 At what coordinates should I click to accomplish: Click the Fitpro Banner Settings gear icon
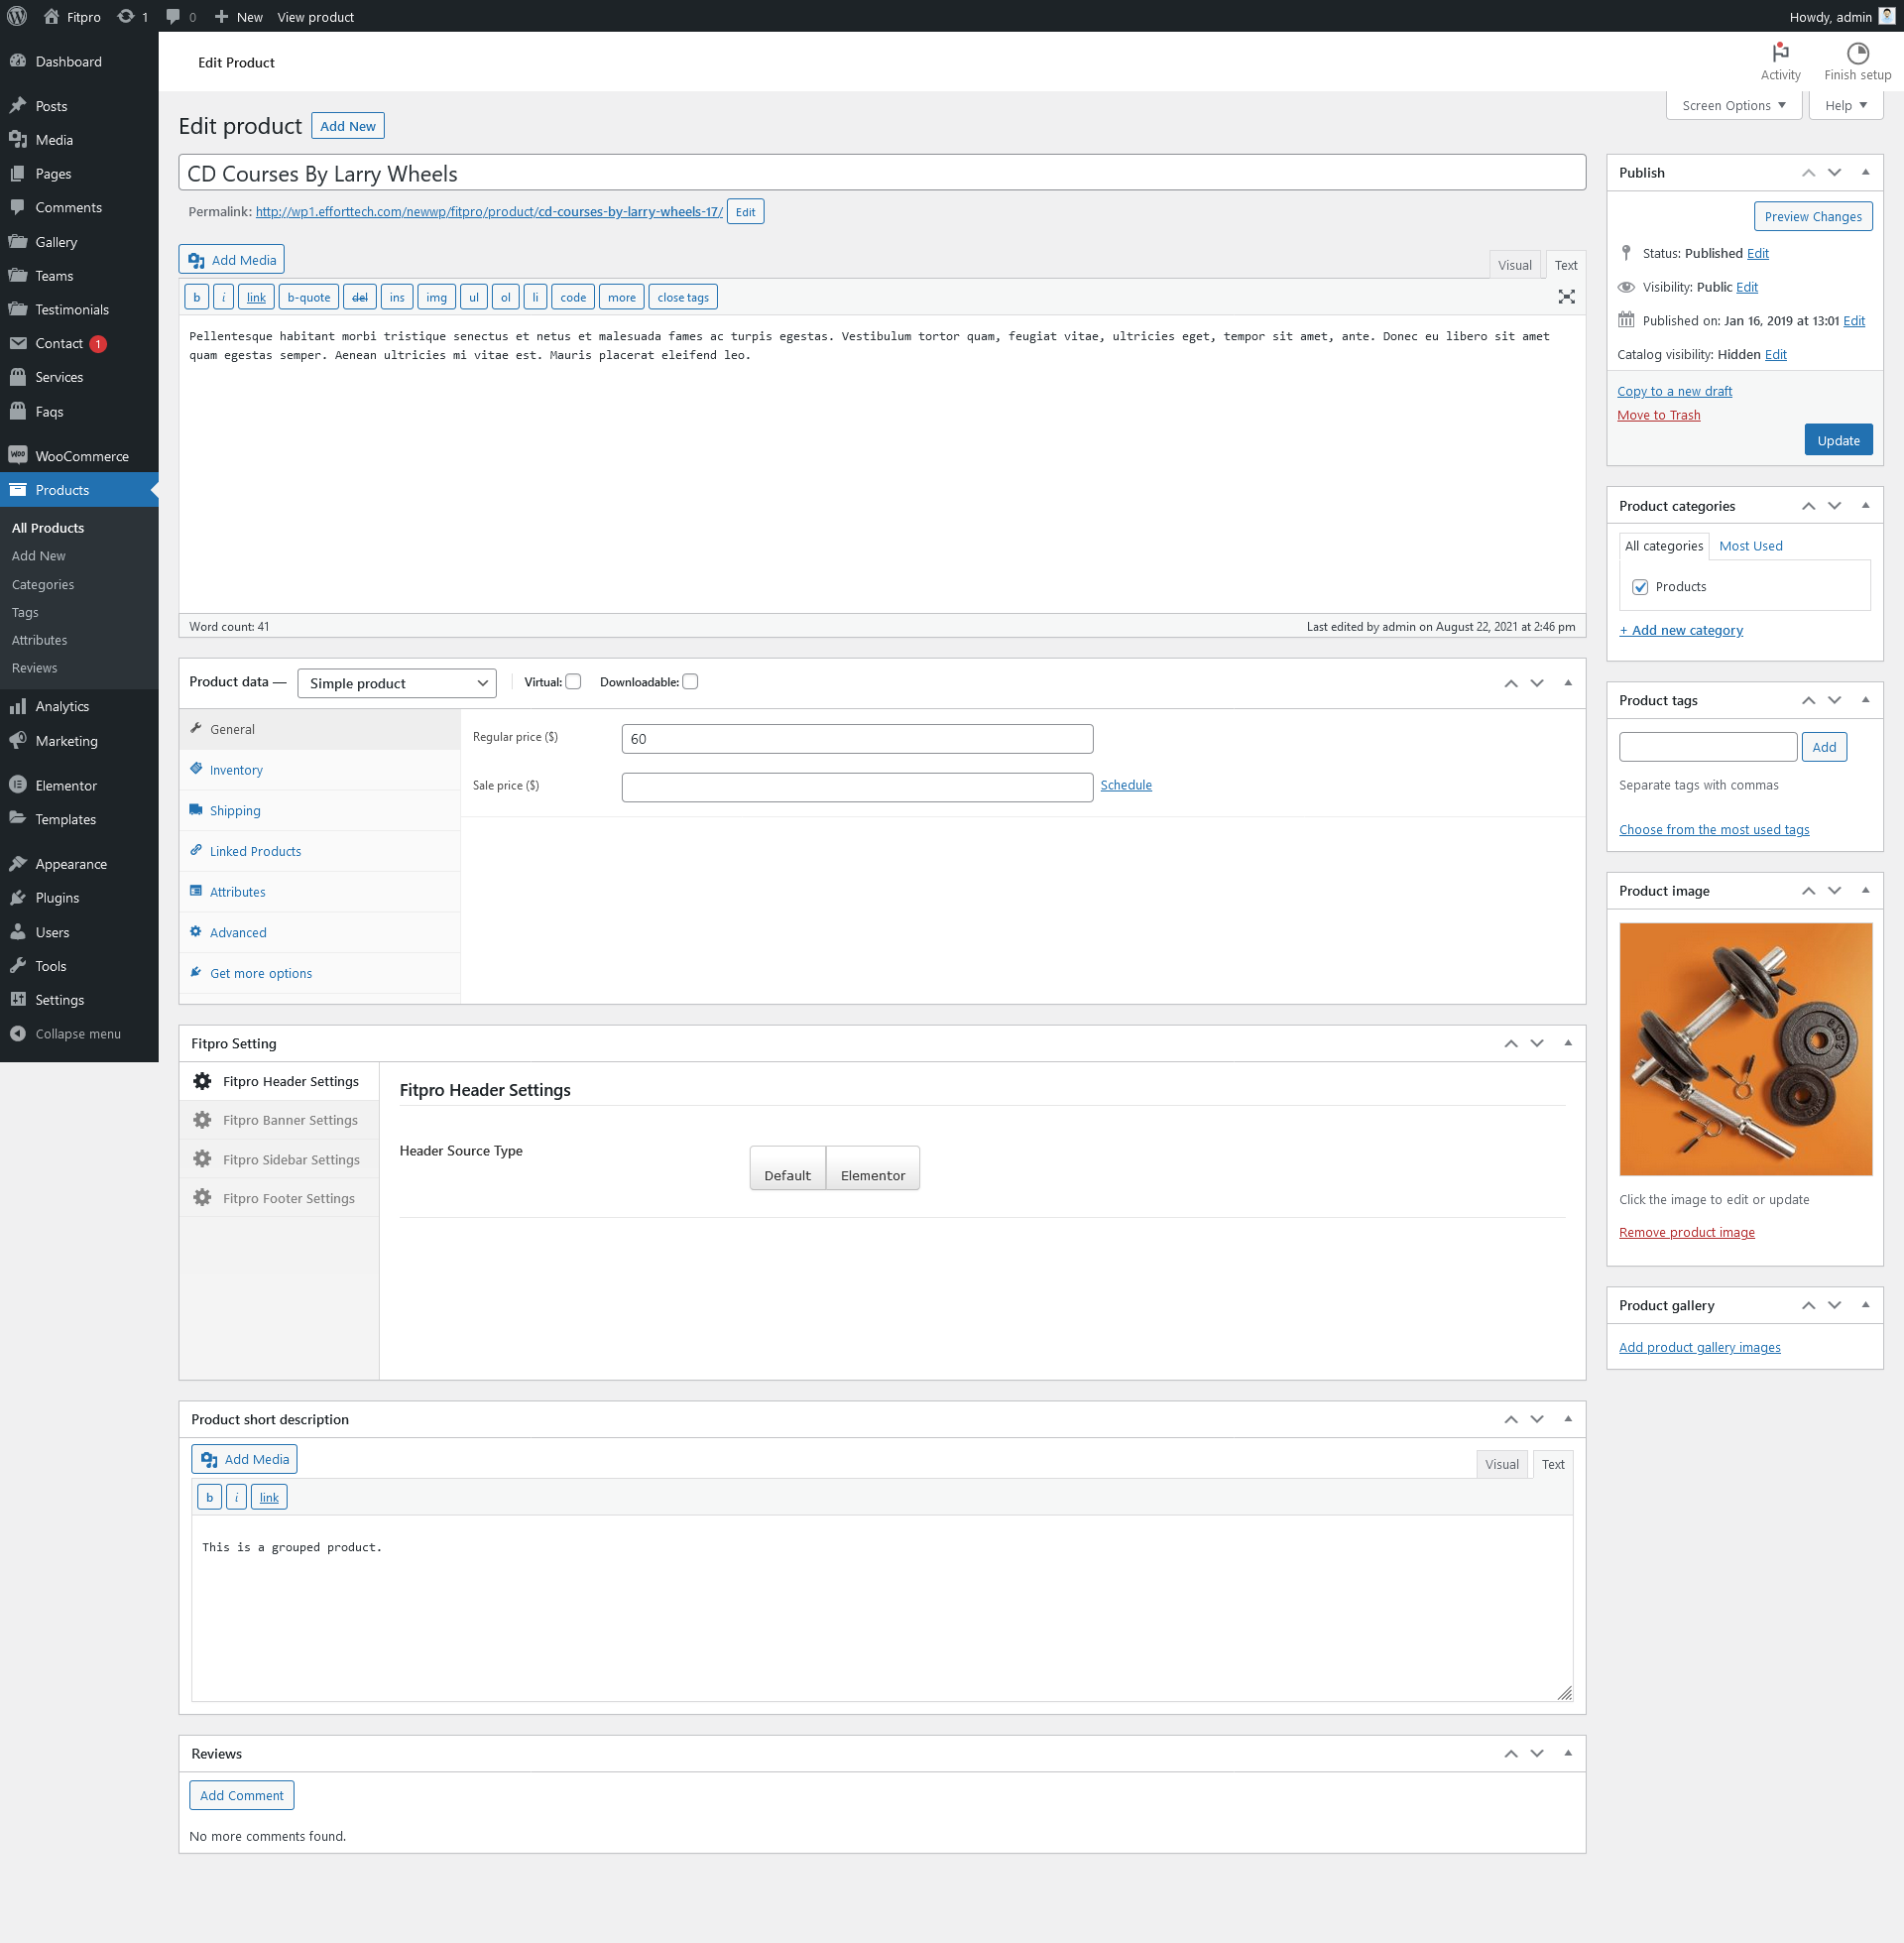tap(202, 1120)
